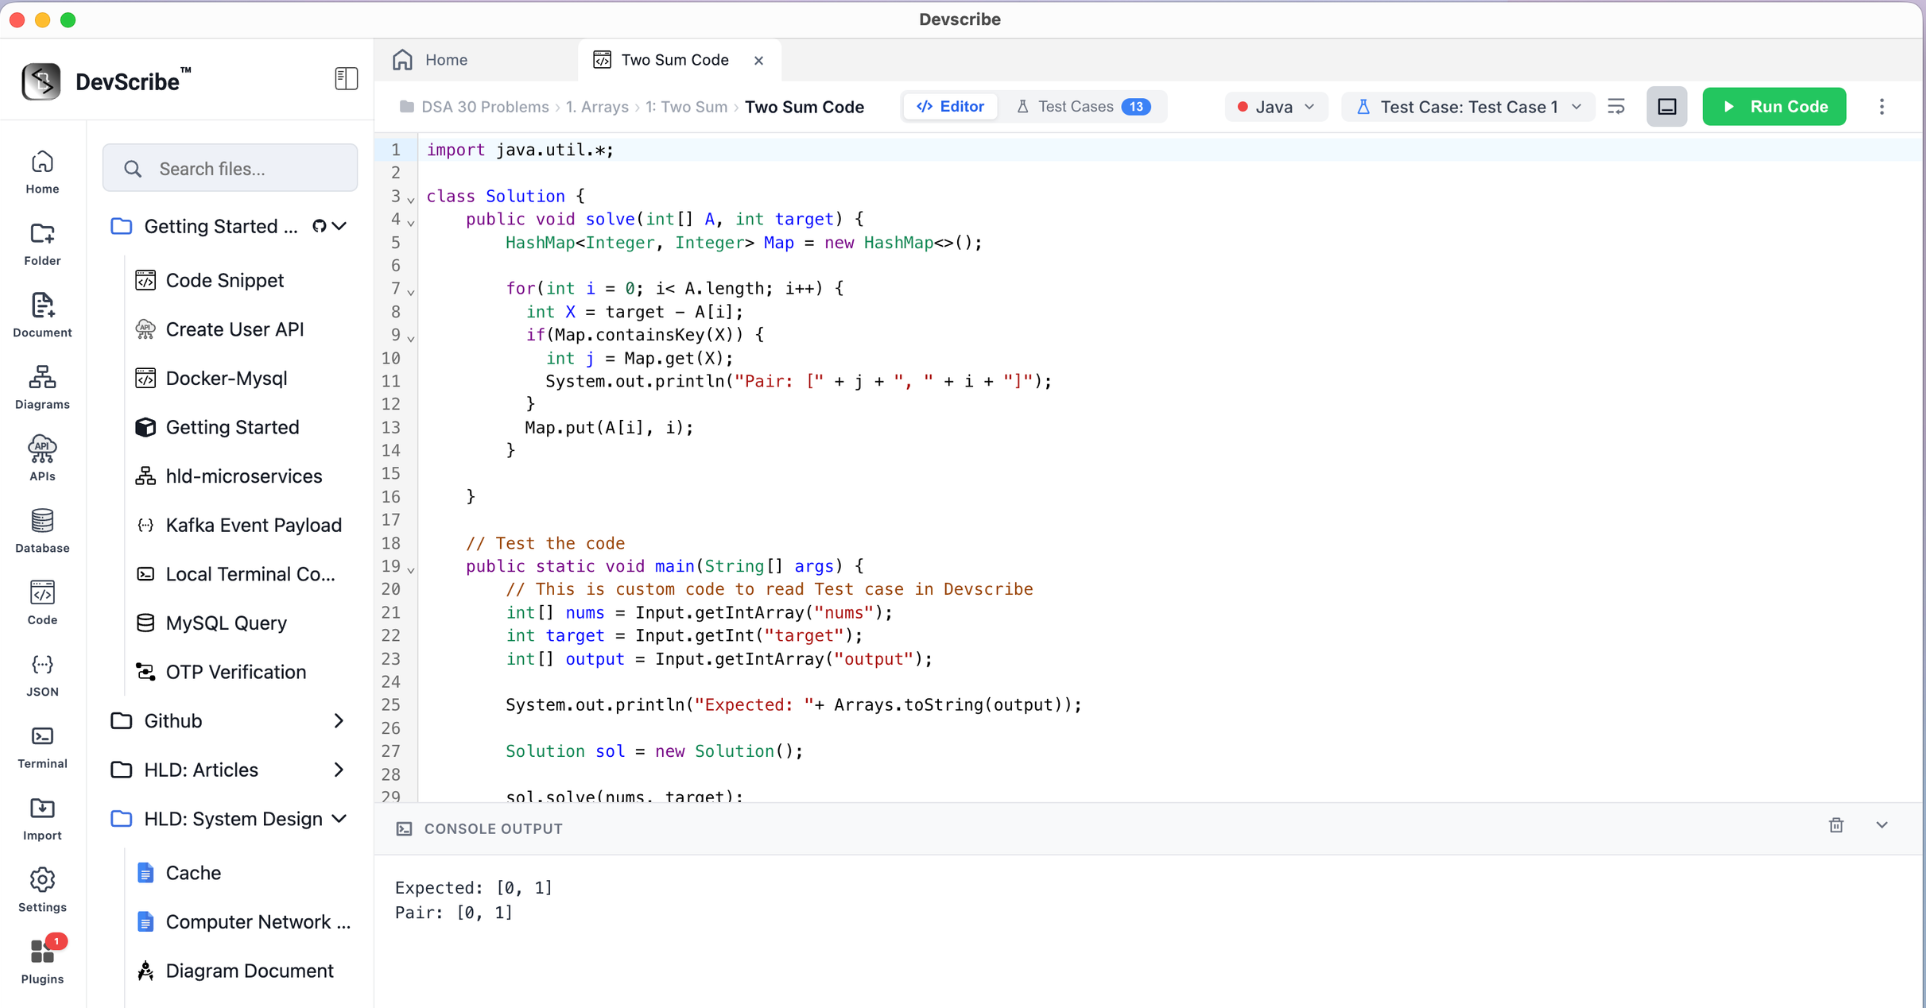The width and height of the screenshot is (1926, 1008).
Task: Click the GitHub sync icon beside Getting Started
Action: pos(319,226)
